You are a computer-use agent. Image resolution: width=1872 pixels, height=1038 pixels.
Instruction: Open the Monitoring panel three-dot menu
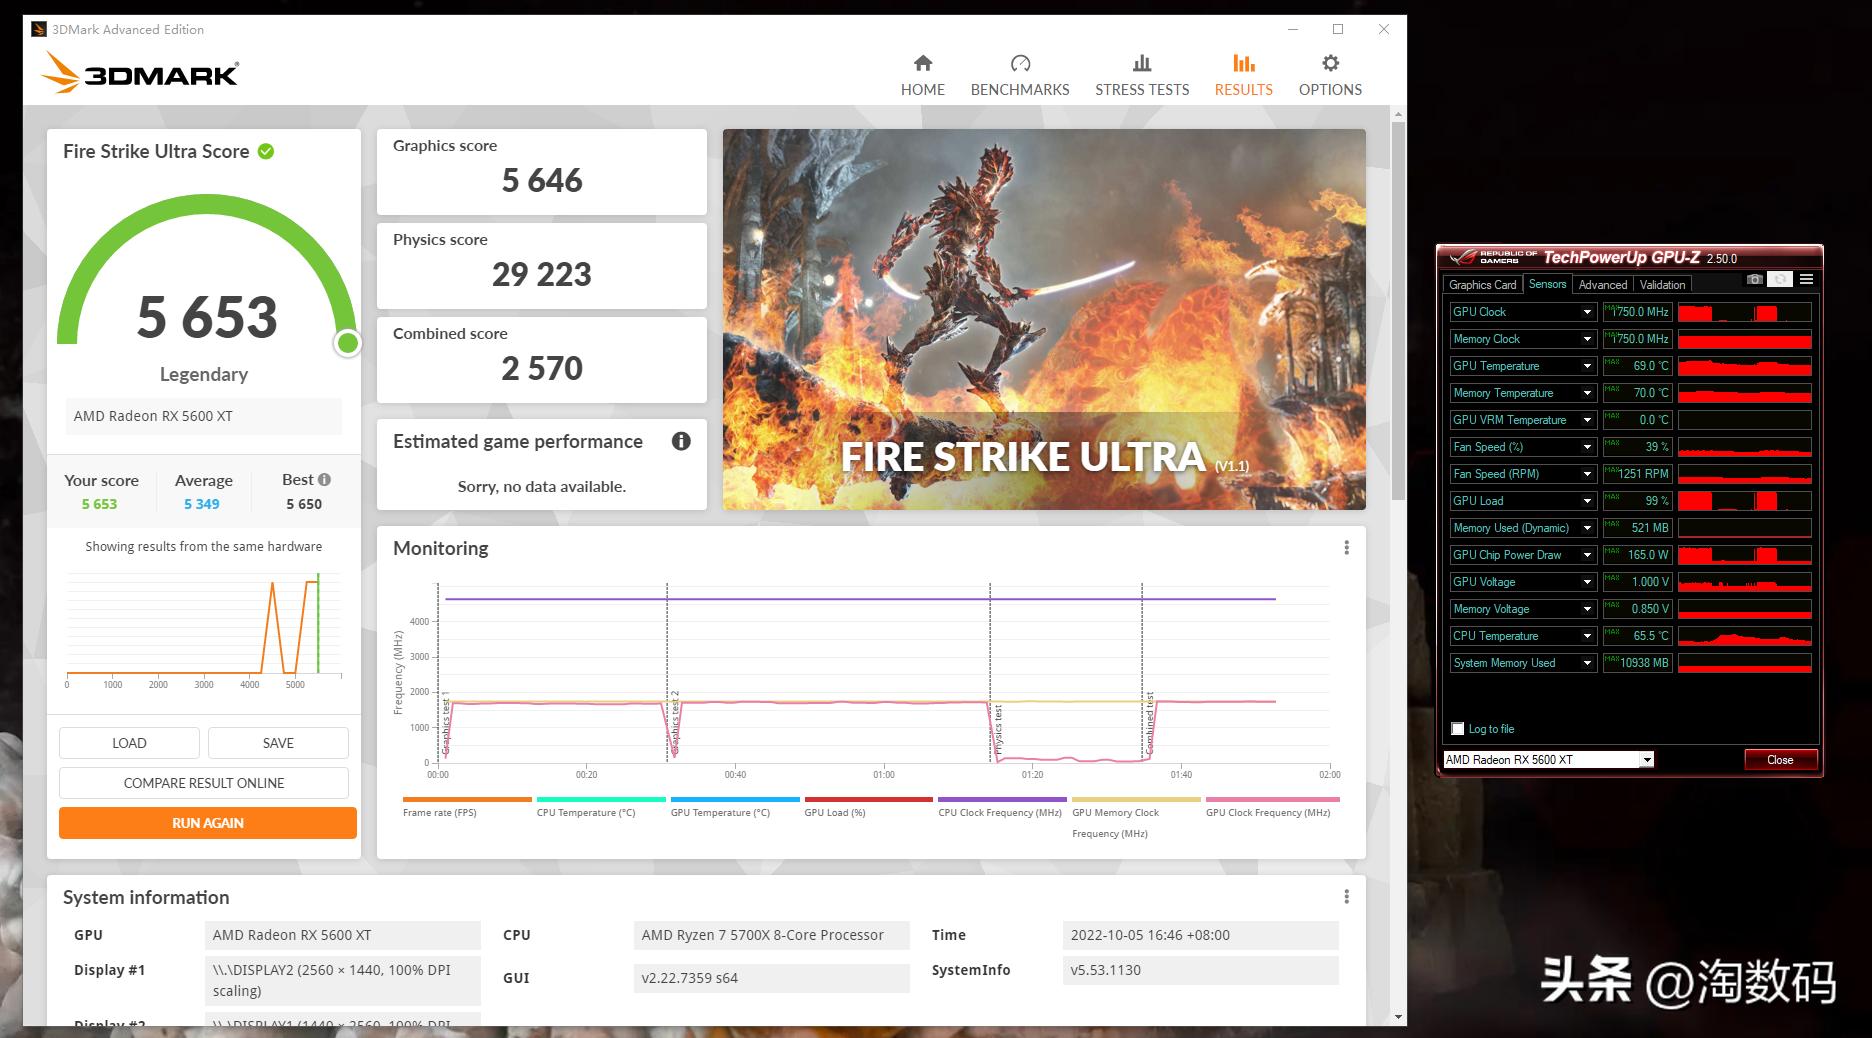(x=1346, y=548)
